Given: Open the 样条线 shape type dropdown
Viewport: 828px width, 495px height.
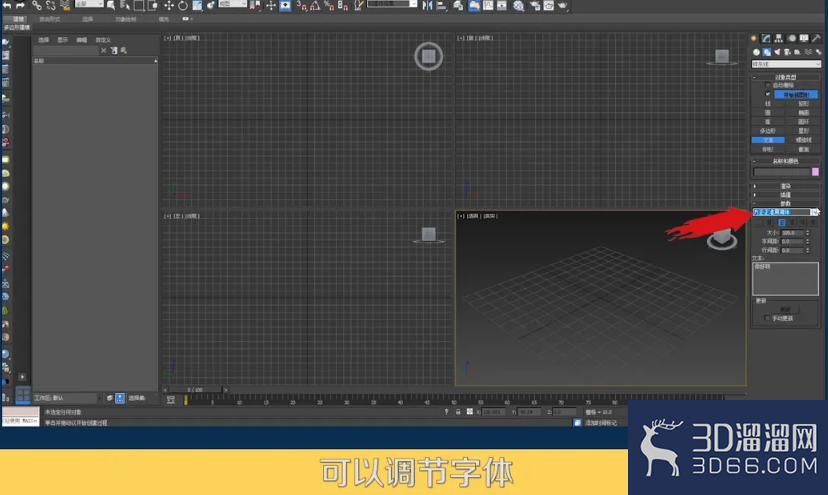Looking at the screenshot, I should click(786, 64).
